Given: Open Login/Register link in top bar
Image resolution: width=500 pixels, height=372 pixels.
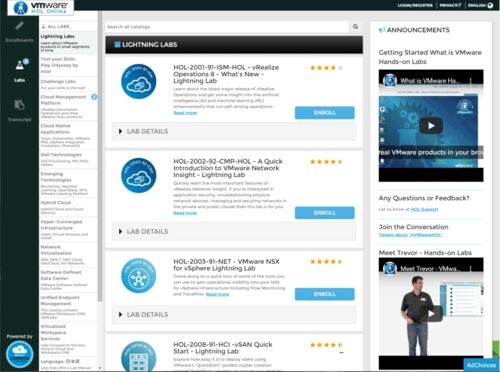Looking at the screenshot, I should click(x=415, y=5).
